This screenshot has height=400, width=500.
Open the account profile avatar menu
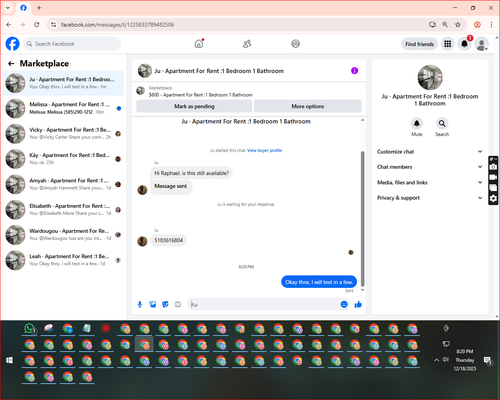tap(481, 44)
